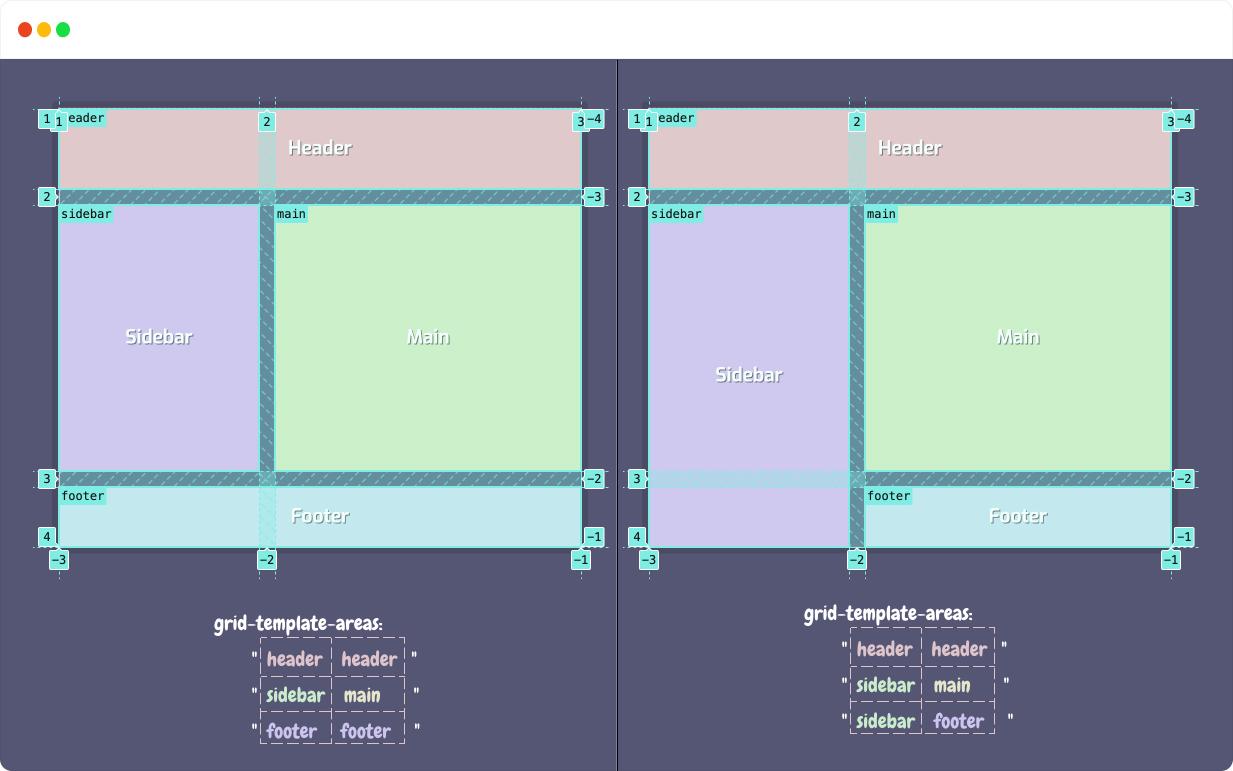The image size is (1233, 771).
Task: Click the 'main' cell in right template areas
Action: (952, 685)
